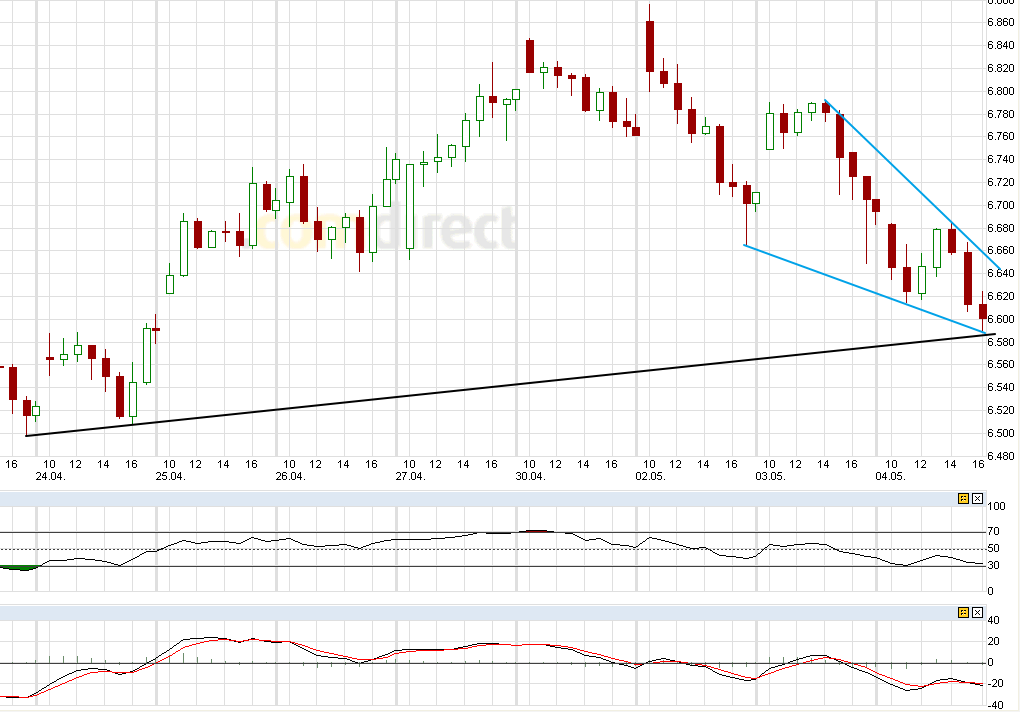
Task: Select the 6.760 price axis value
Action: pos(1000,136)
